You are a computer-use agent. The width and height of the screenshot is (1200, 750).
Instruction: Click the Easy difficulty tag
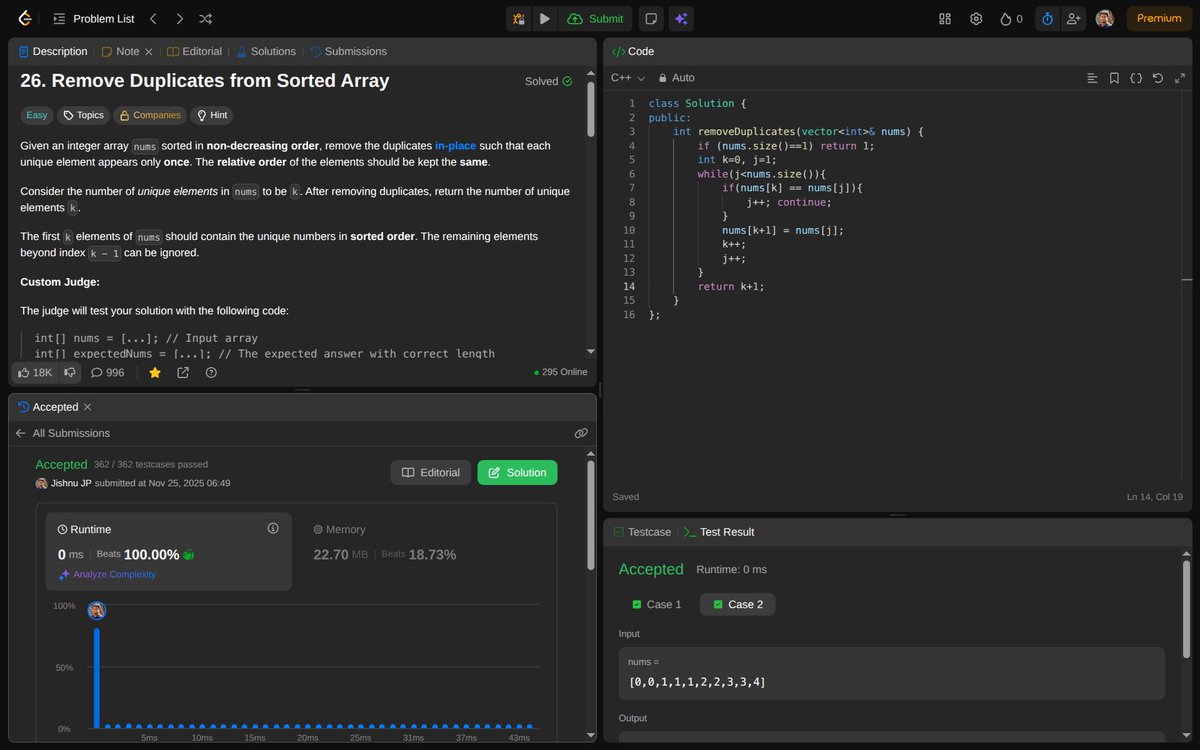point(37,115)
